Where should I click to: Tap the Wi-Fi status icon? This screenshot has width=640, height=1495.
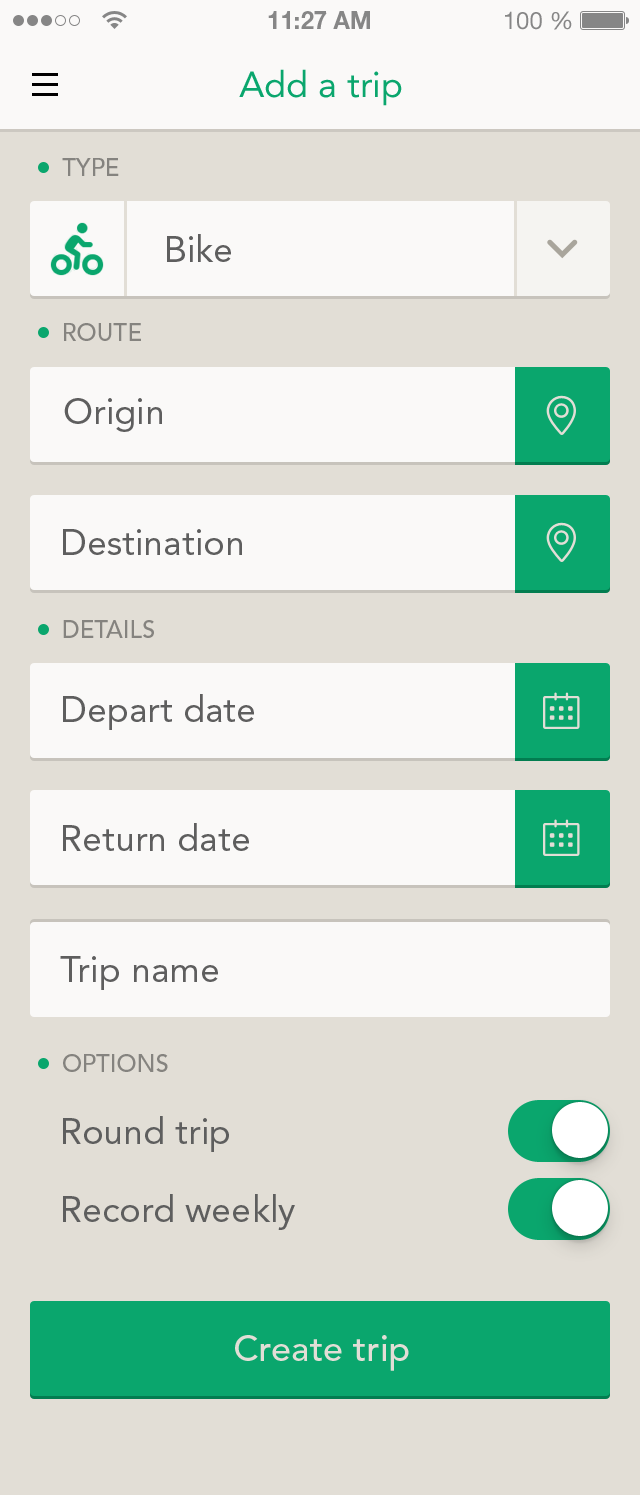[116, 20]
